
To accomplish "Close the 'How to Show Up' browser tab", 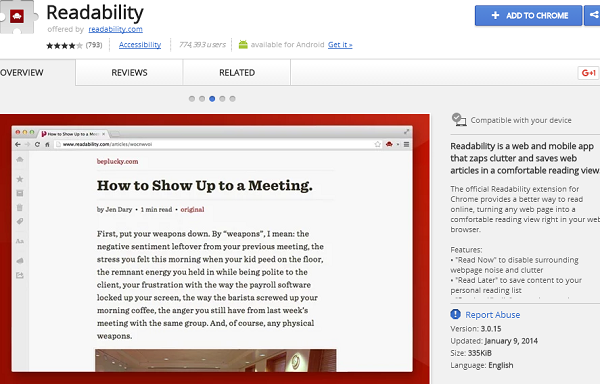I will (x=103, y=134).
